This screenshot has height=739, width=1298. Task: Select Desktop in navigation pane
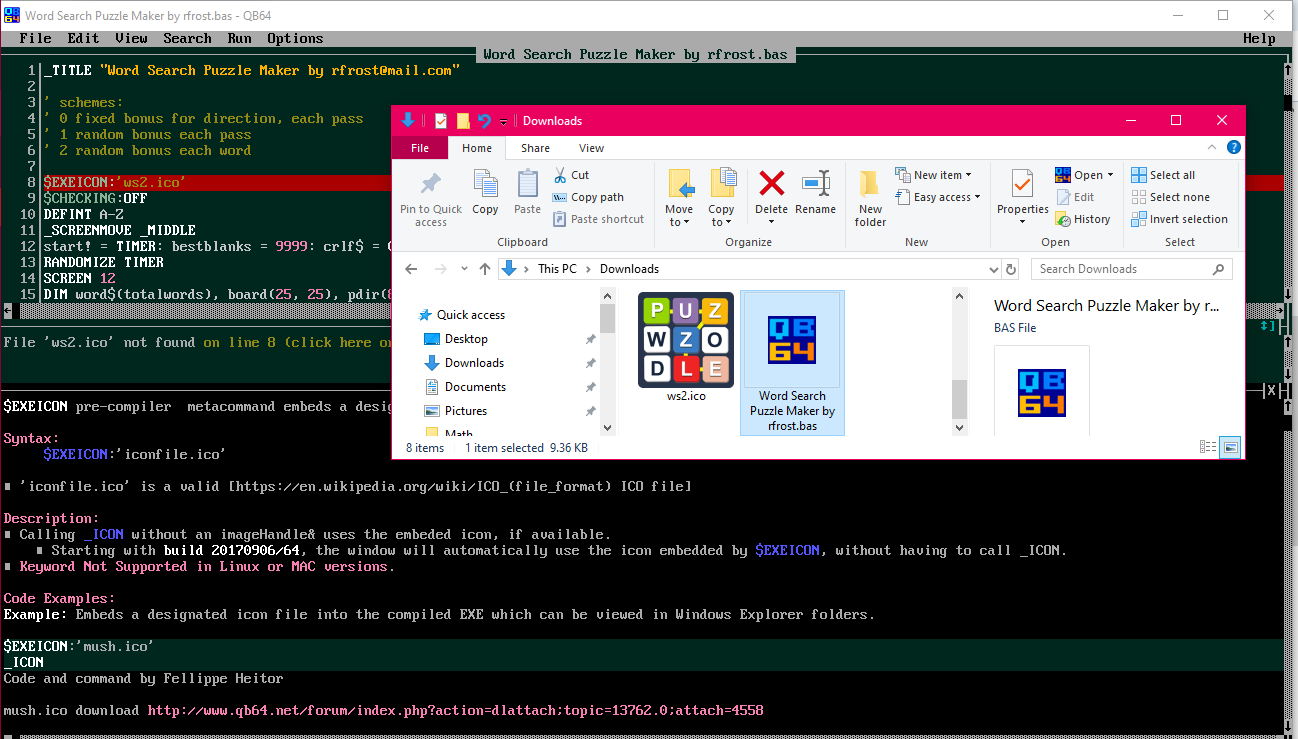tap(466, 339)
